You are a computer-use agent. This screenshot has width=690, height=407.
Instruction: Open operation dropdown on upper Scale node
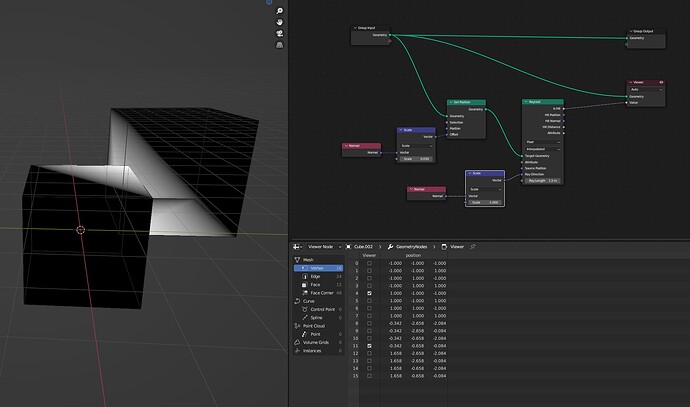click(x=416, y=146)
